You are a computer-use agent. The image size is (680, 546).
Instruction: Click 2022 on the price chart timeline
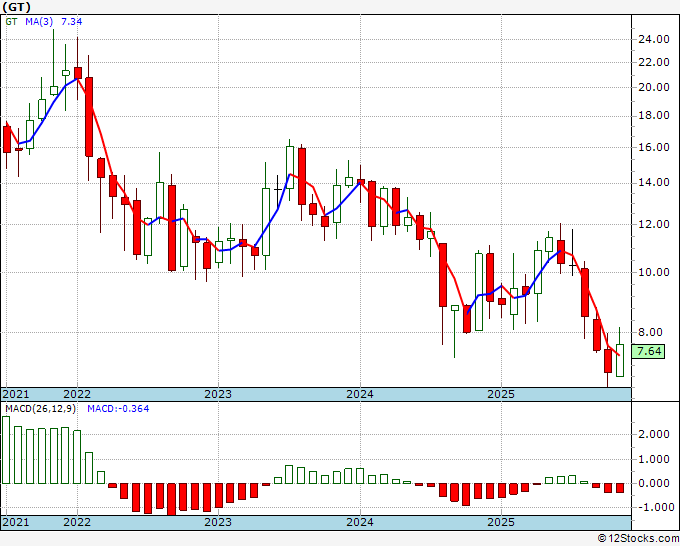click(77, 394)
